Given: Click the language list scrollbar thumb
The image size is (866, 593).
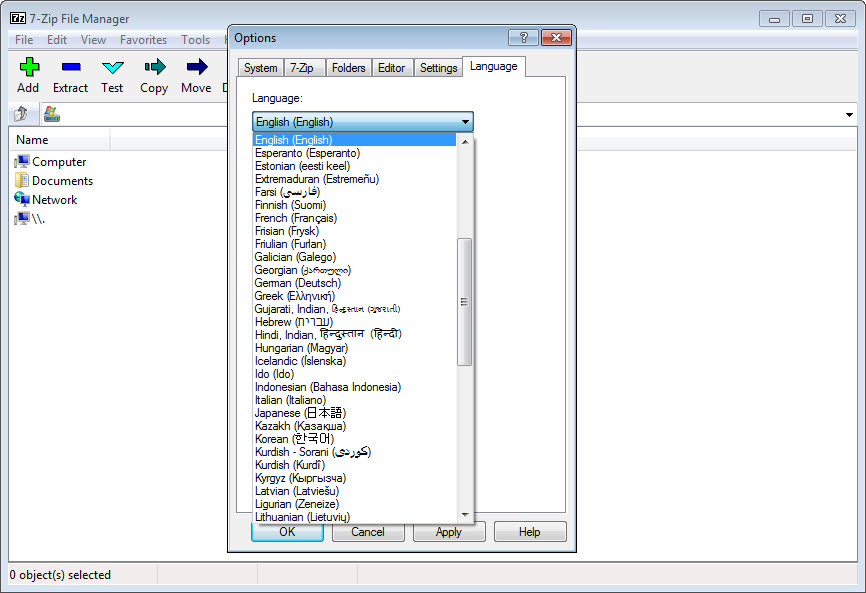Looking at the screenshot, I should coord(464,301).
